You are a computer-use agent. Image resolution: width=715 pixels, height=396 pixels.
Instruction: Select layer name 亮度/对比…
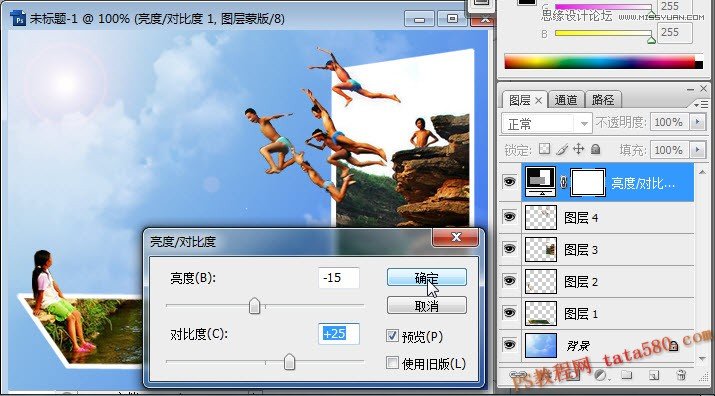[x=643, y=183]
